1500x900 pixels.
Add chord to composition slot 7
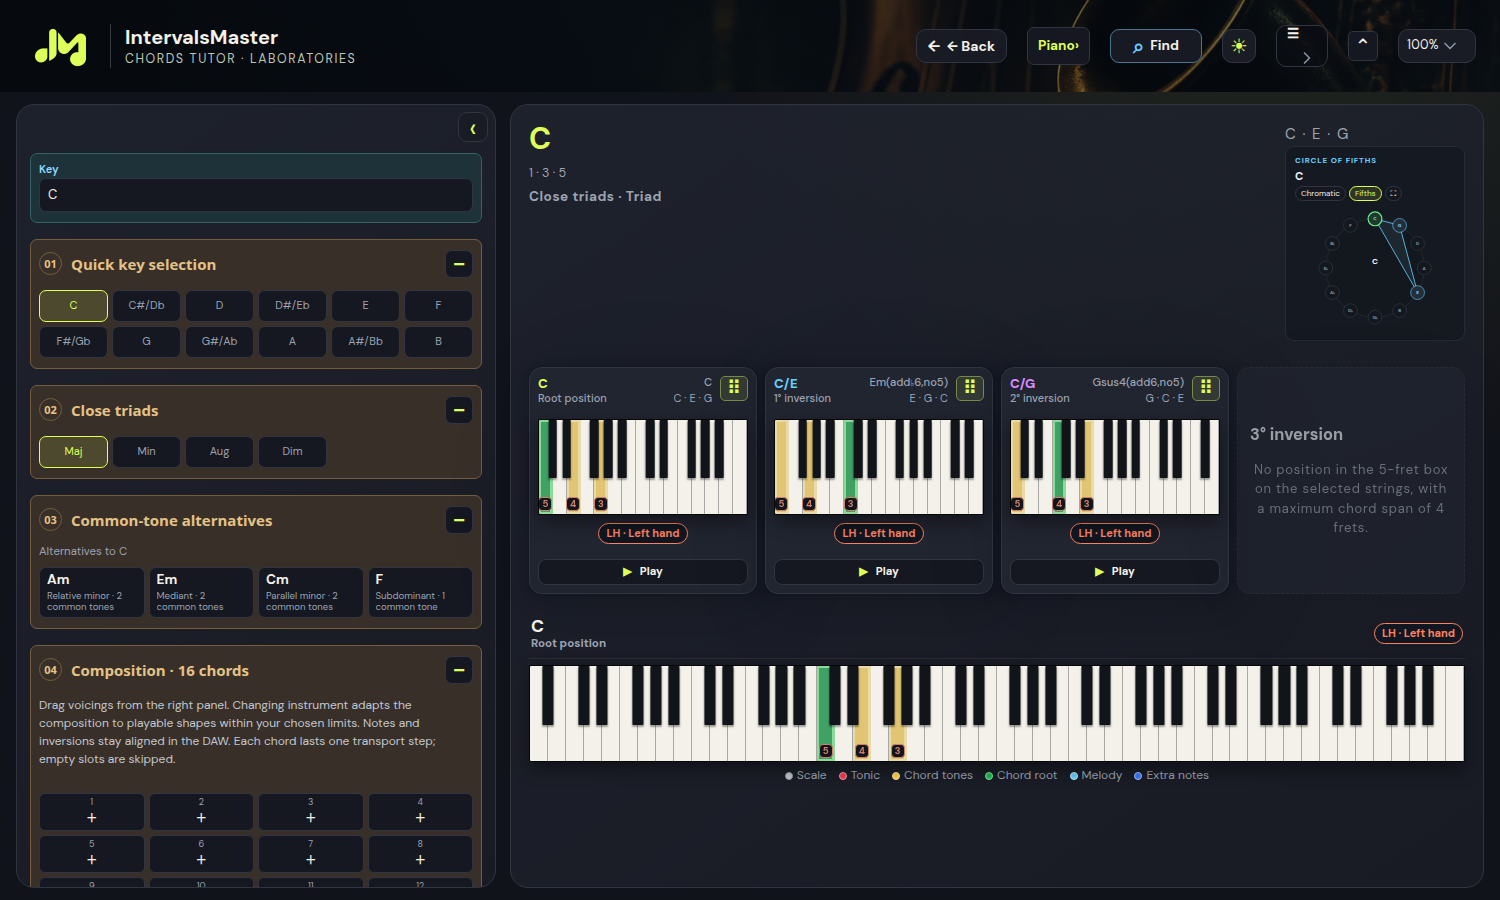tap(310, 854)
